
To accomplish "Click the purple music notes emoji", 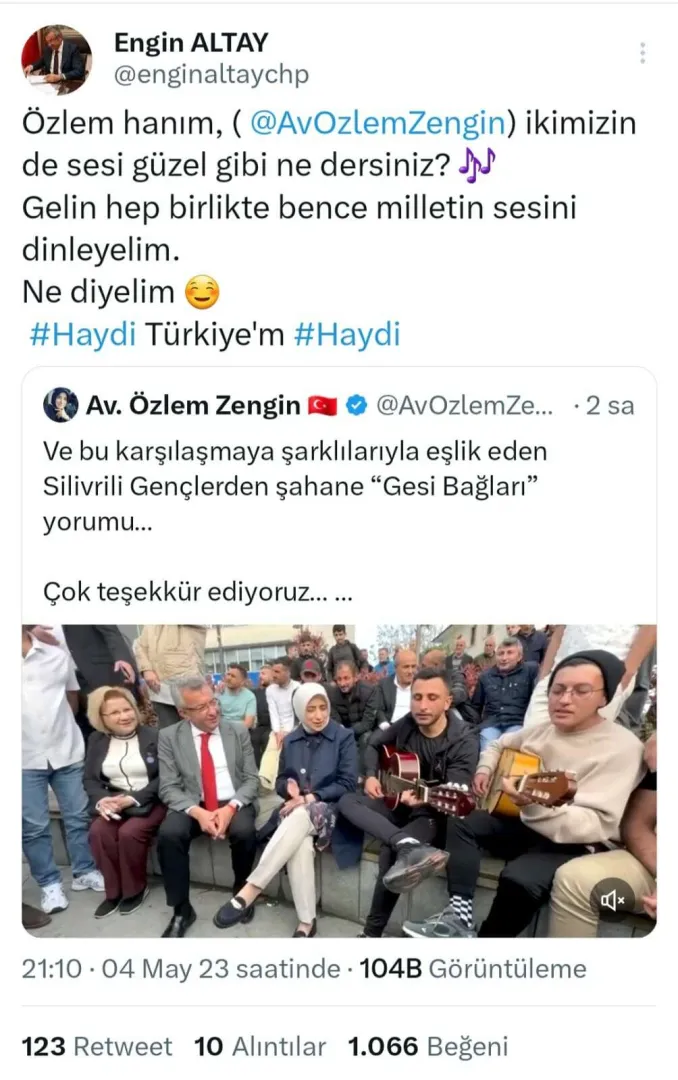I will coord(477,165).
